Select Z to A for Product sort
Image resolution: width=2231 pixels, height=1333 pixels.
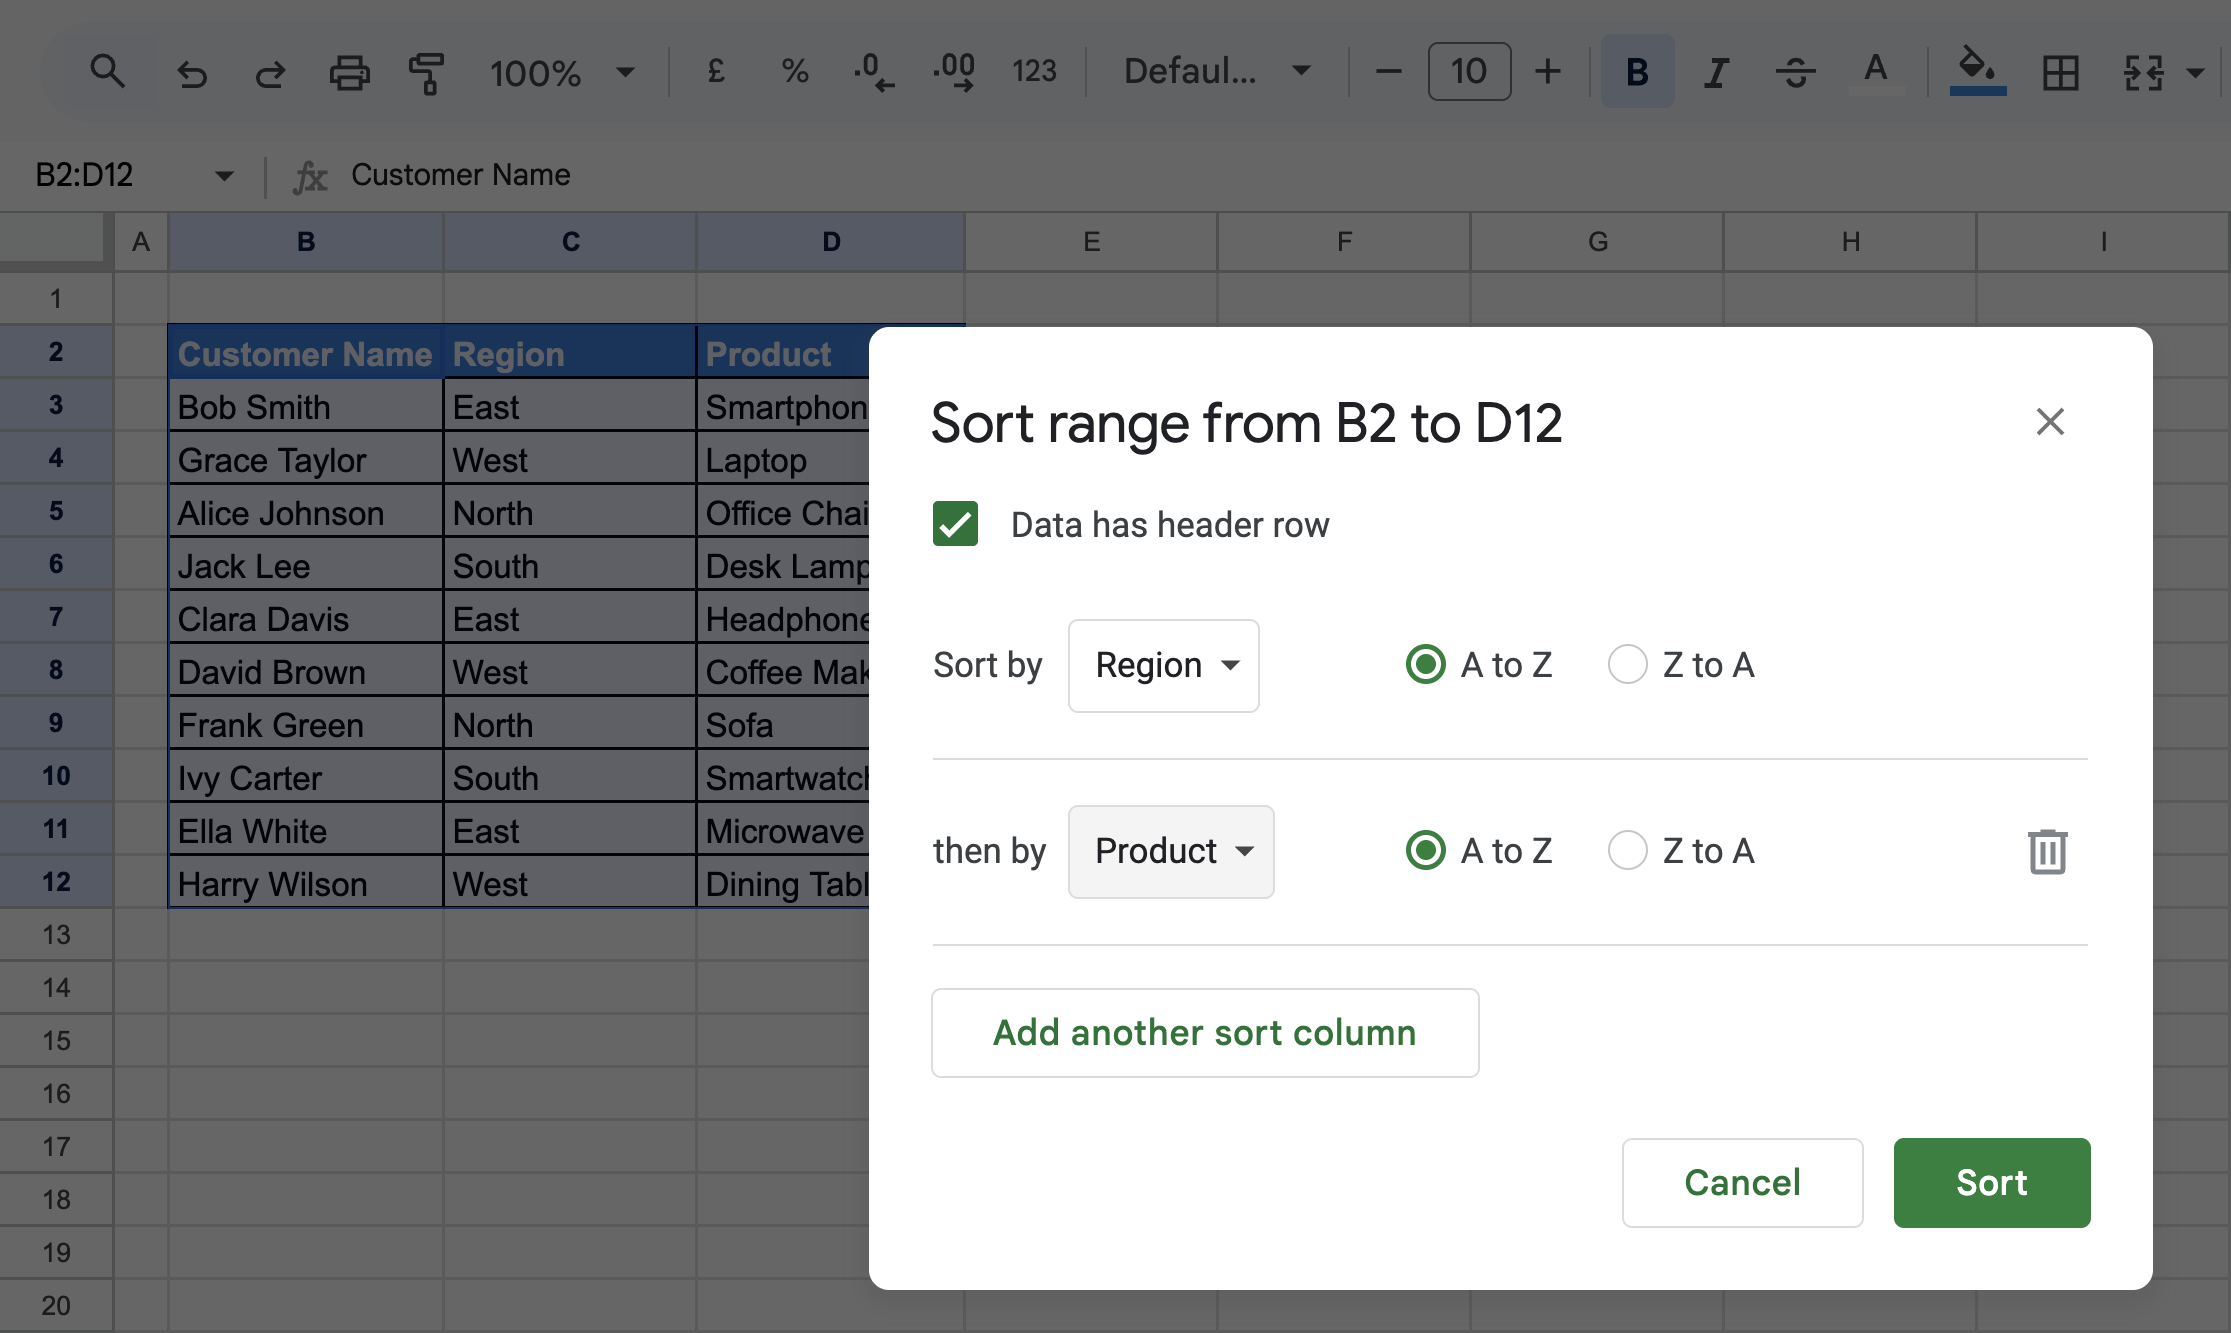click(x=1627, y=850)
